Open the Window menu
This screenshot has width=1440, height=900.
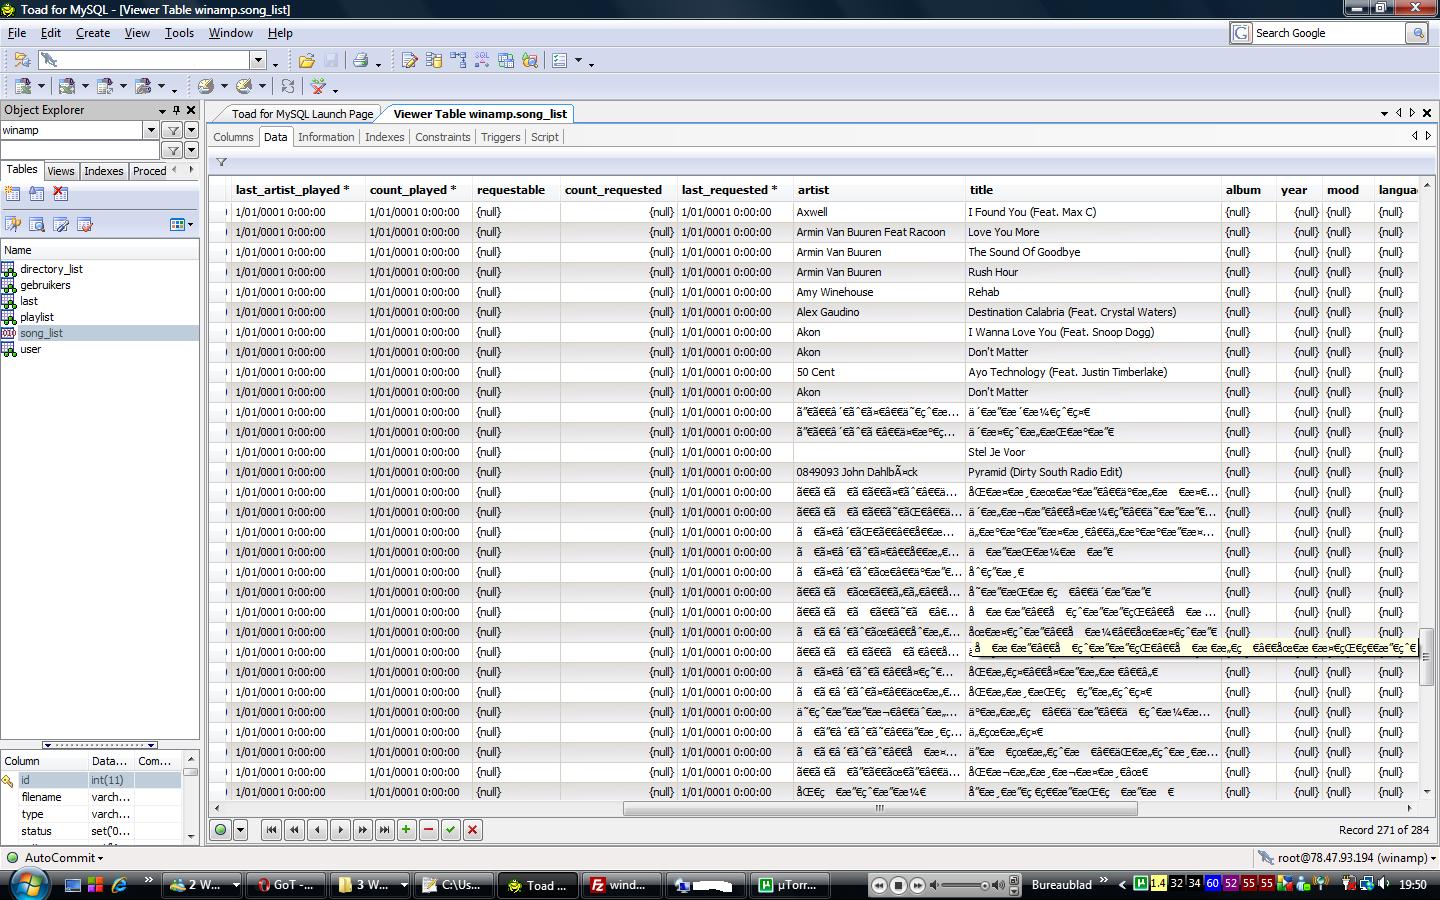tap(230, 33)
